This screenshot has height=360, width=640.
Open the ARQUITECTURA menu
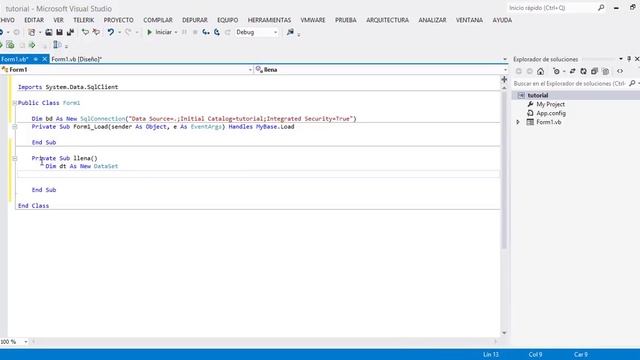(x=387, y=20)
